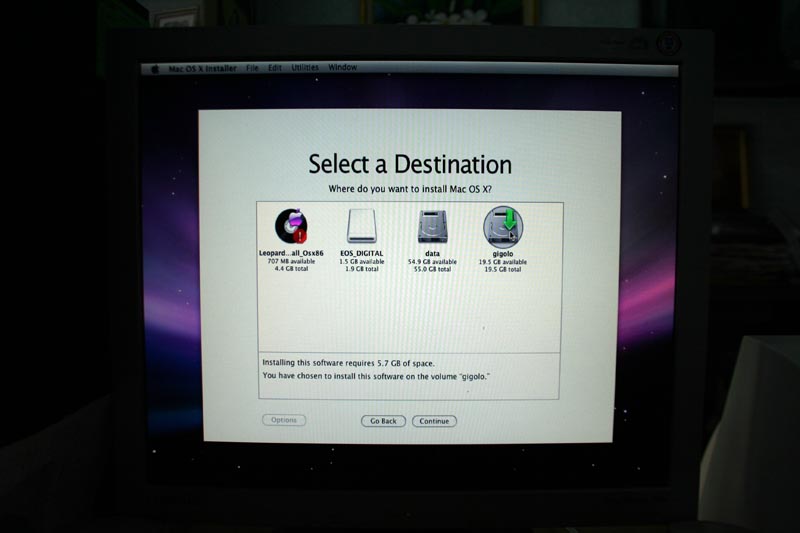Open the Edit menu

(x=275, y=68)
